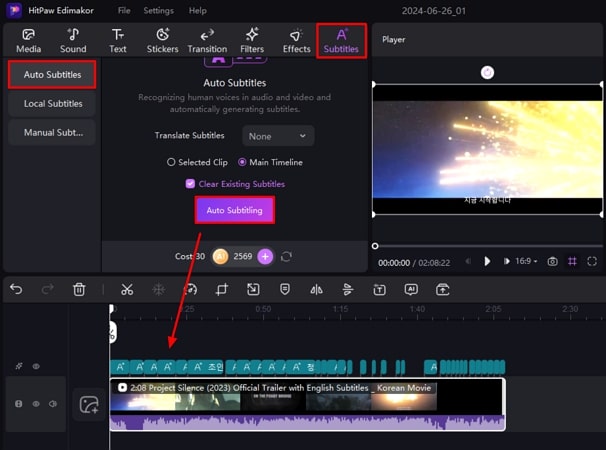Click the undo icon
606x450 pixels.
(x=16, y=289)
